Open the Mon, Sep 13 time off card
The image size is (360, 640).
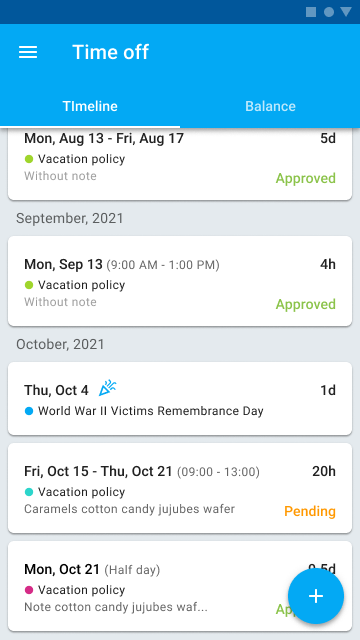point(180,281)
